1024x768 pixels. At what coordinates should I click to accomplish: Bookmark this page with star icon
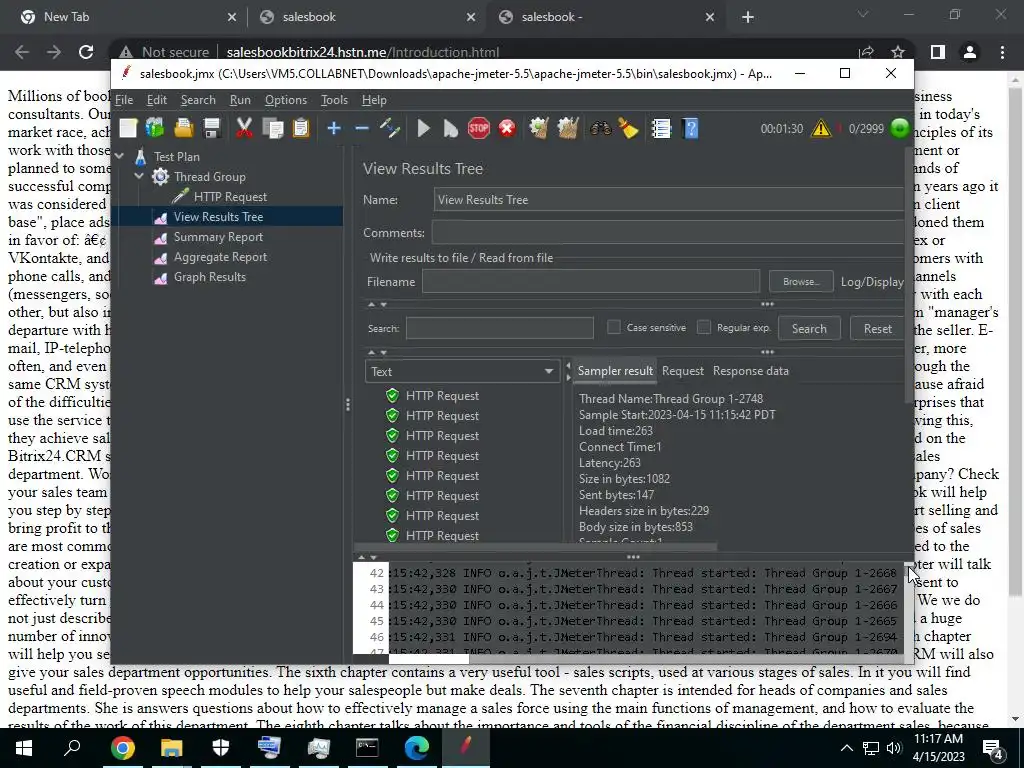(x=898, y=52)
